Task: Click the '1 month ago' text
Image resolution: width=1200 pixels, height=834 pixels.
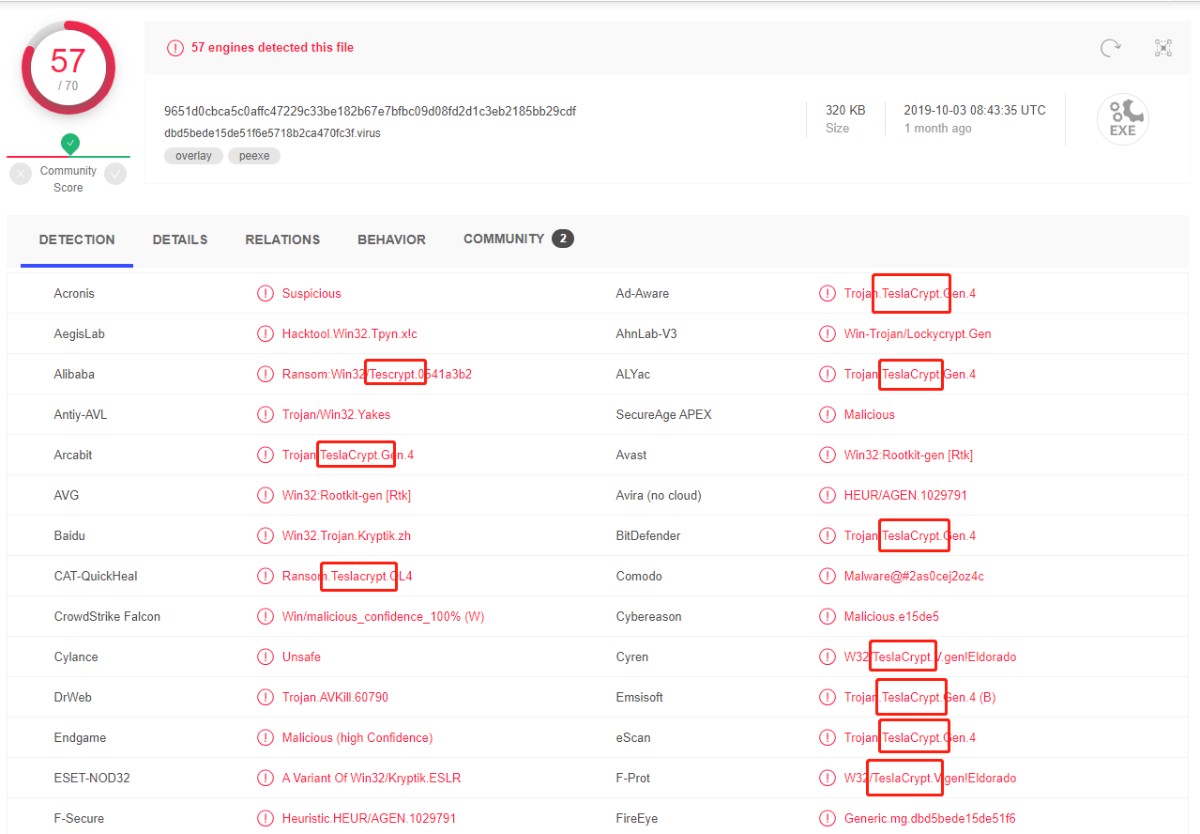Action: pos(938,129)
